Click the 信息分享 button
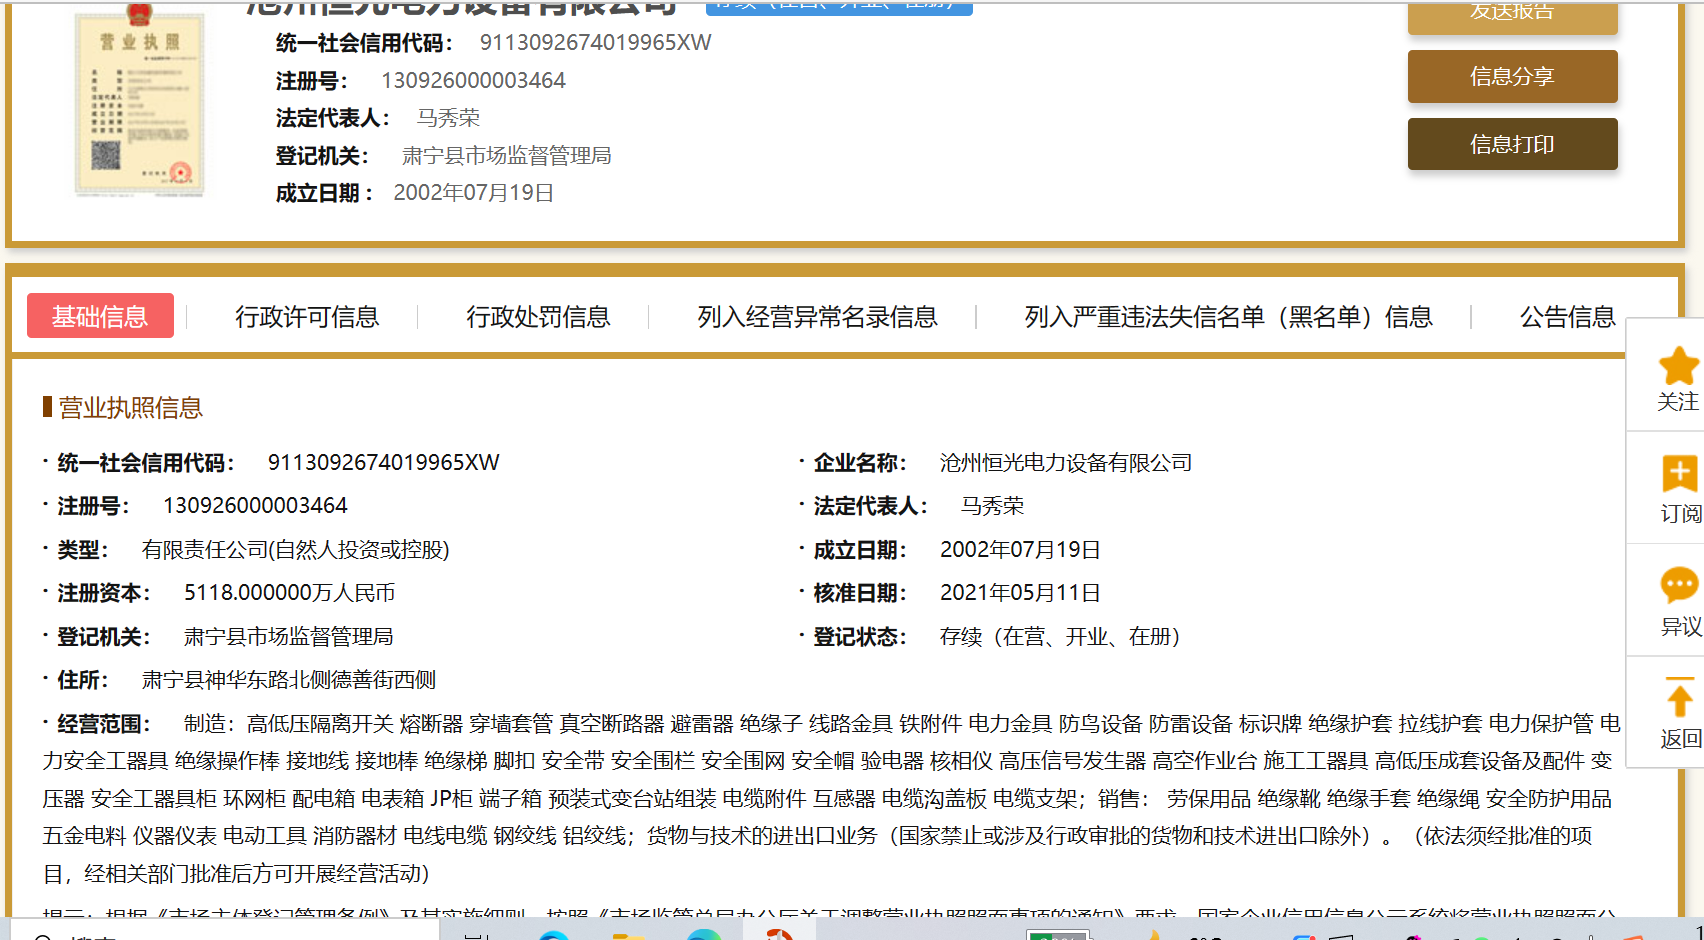The width and height of the screenshot is (1704, 940). pyautogui.click(x=1512, y=77)
